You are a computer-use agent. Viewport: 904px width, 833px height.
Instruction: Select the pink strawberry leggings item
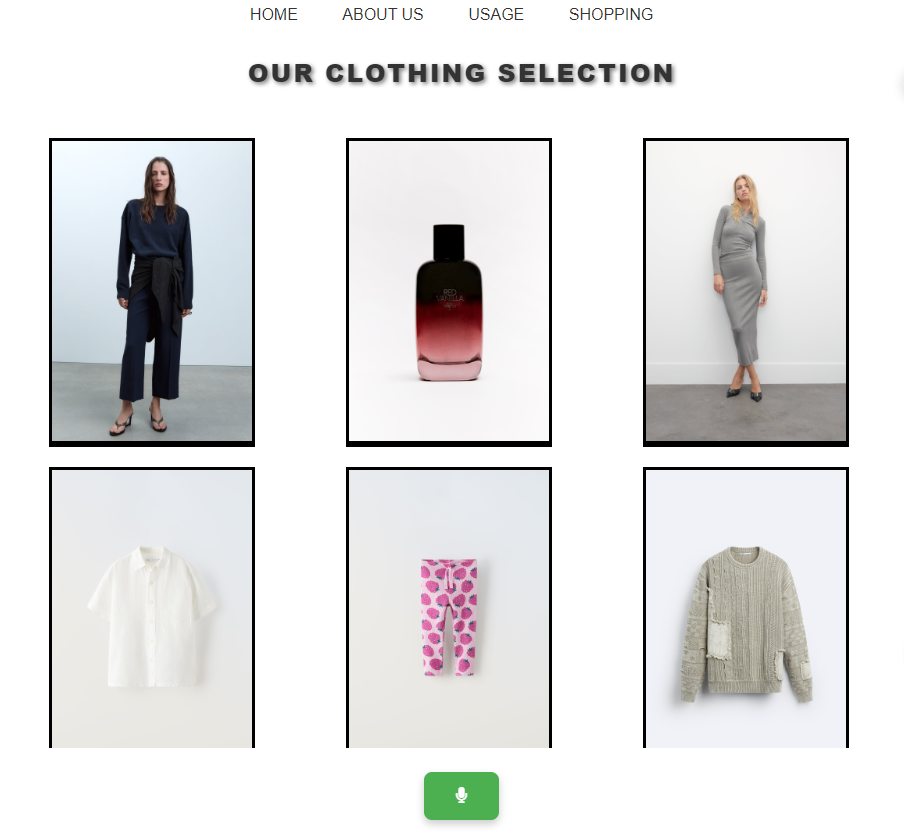(x=449, y=608)
